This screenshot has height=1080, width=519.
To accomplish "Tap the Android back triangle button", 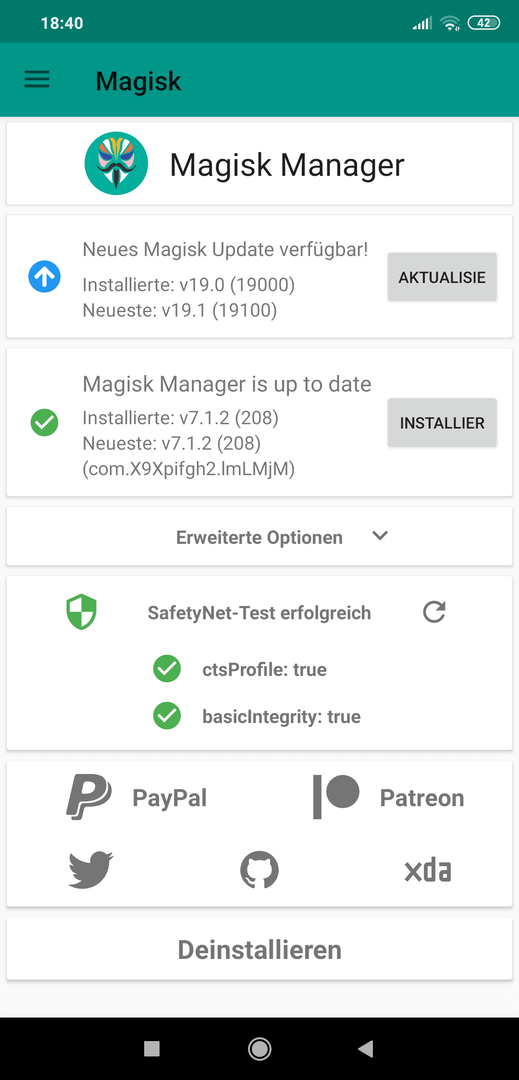I will pos(366,1049).
